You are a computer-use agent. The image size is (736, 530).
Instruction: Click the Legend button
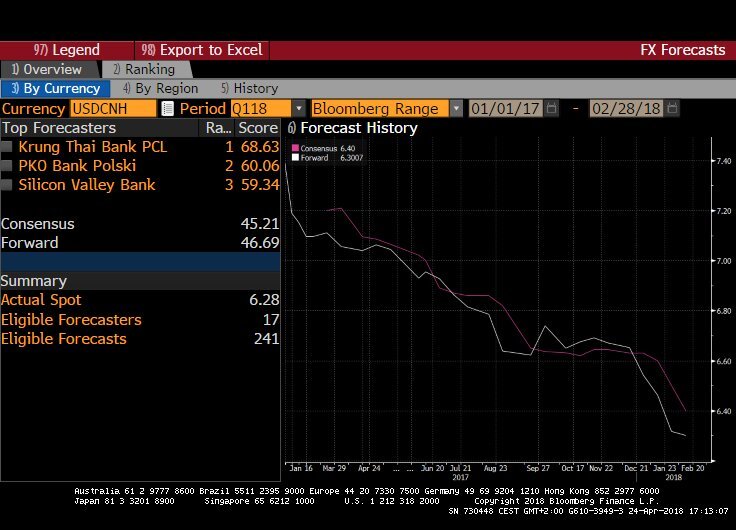click(x=66, y=50)
